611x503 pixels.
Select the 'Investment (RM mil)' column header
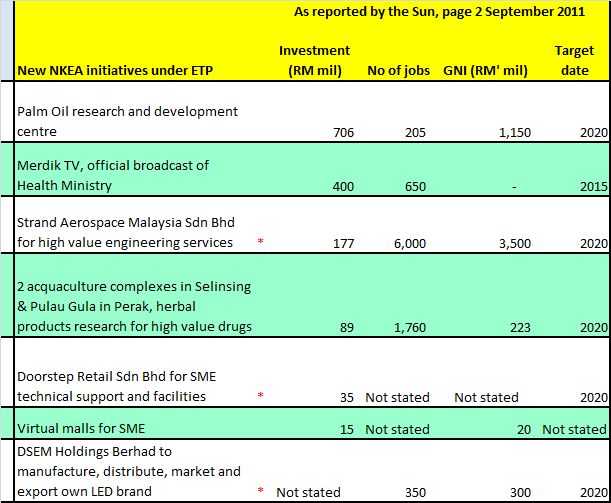[x=314, y=60]
